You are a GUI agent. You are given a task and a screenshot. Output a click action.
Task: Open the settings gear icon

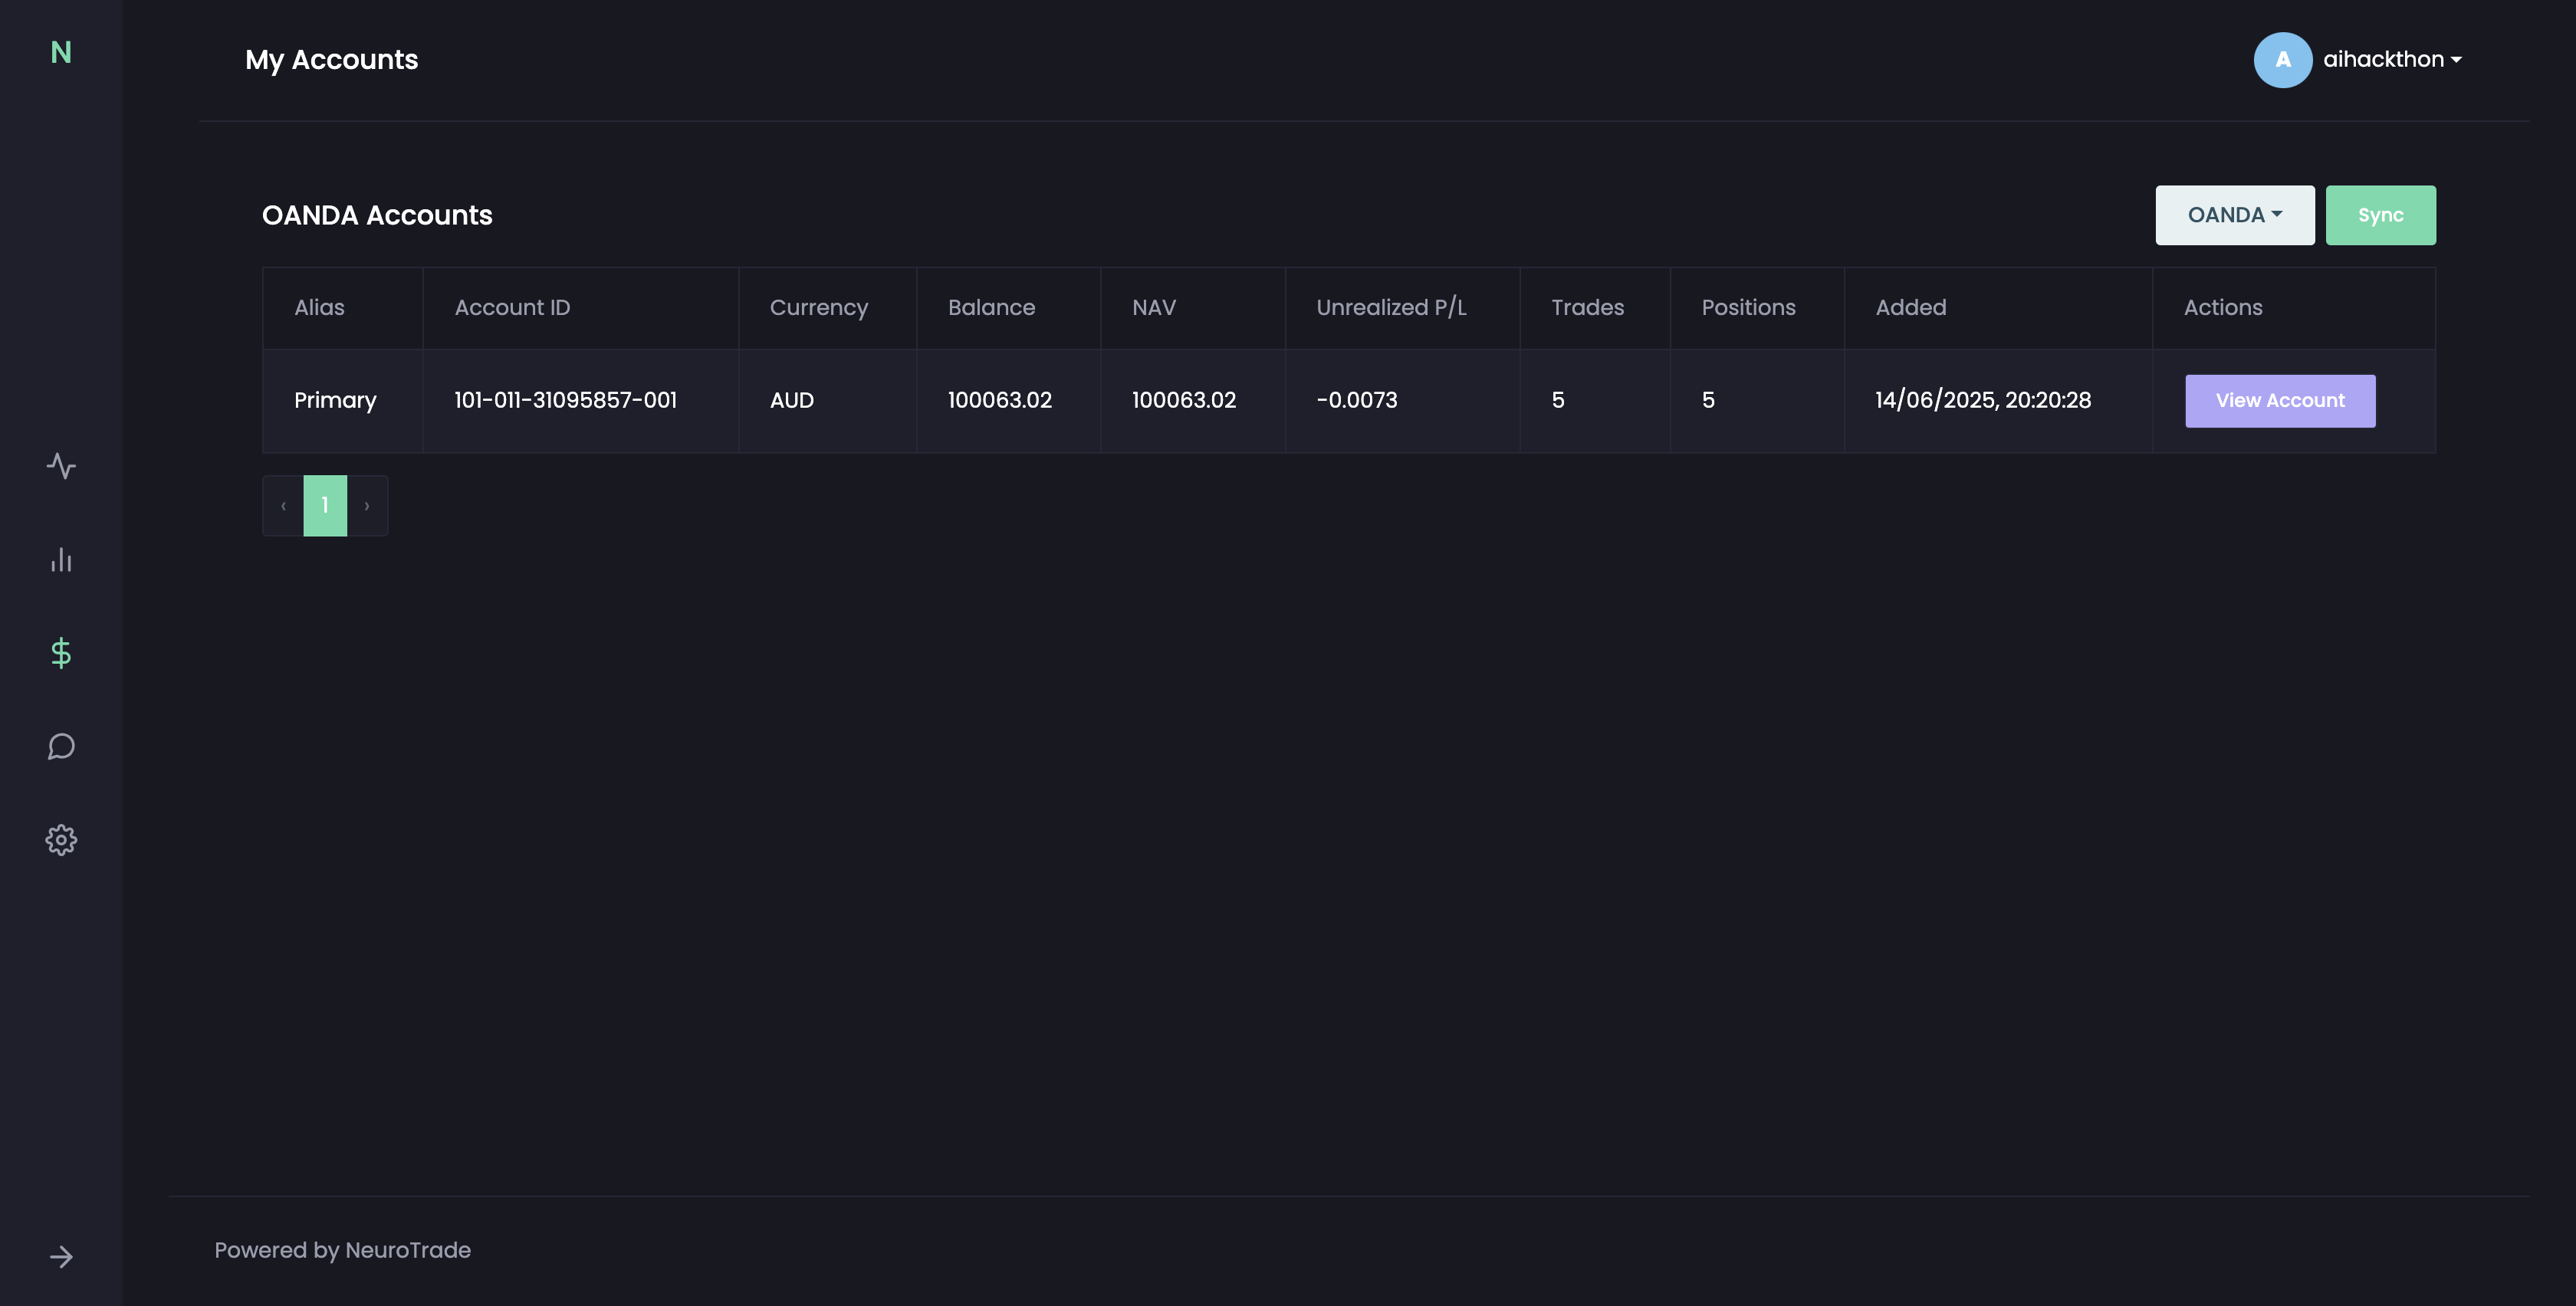pos(61,840)
